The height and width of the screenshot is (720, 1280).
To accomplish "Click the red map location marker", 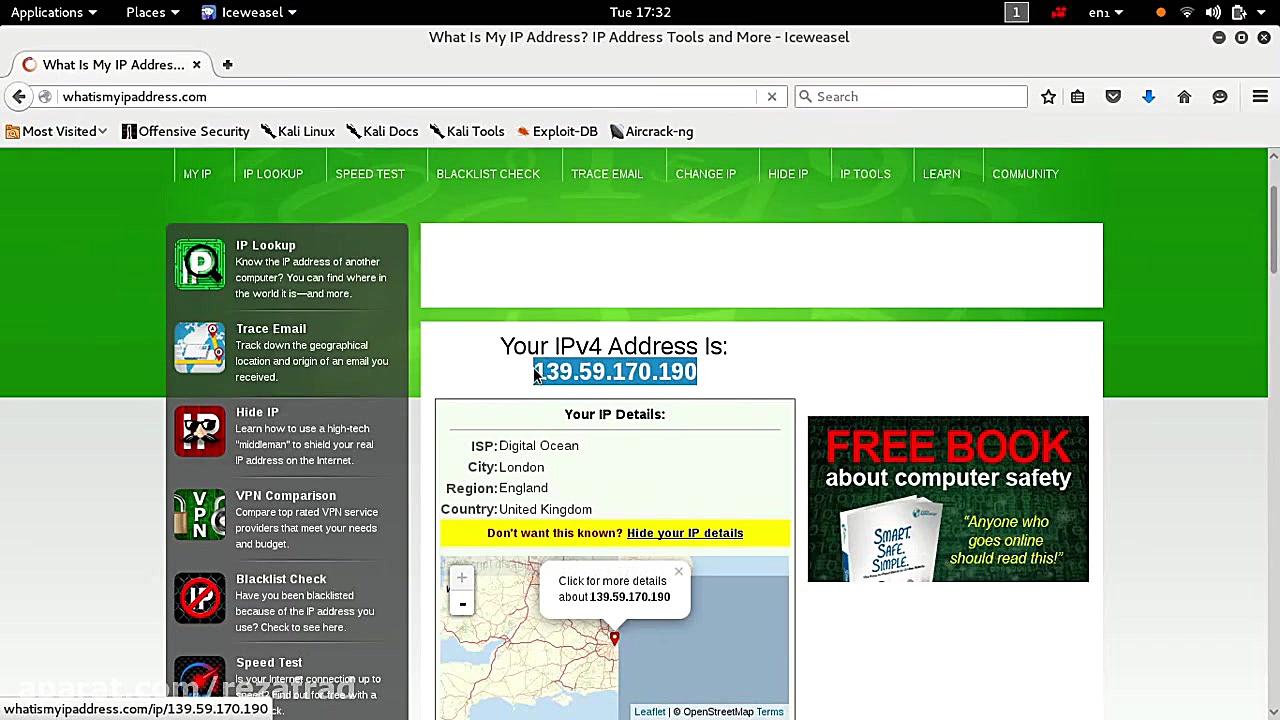I will tap(614, 637).
